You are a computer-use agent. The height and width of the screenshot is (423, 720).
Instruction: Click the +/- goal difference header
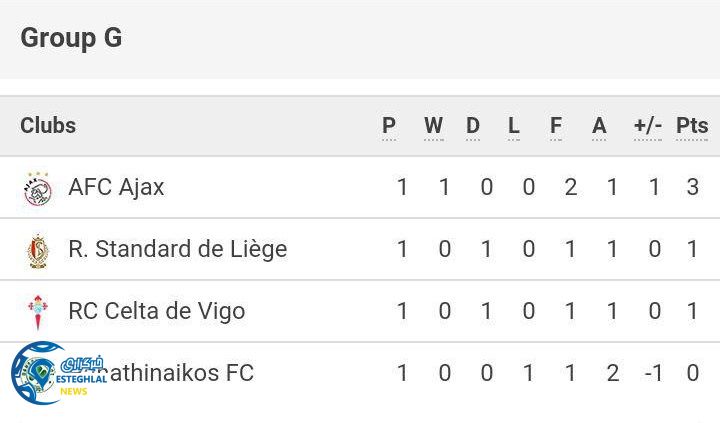[x=648, y=126]
